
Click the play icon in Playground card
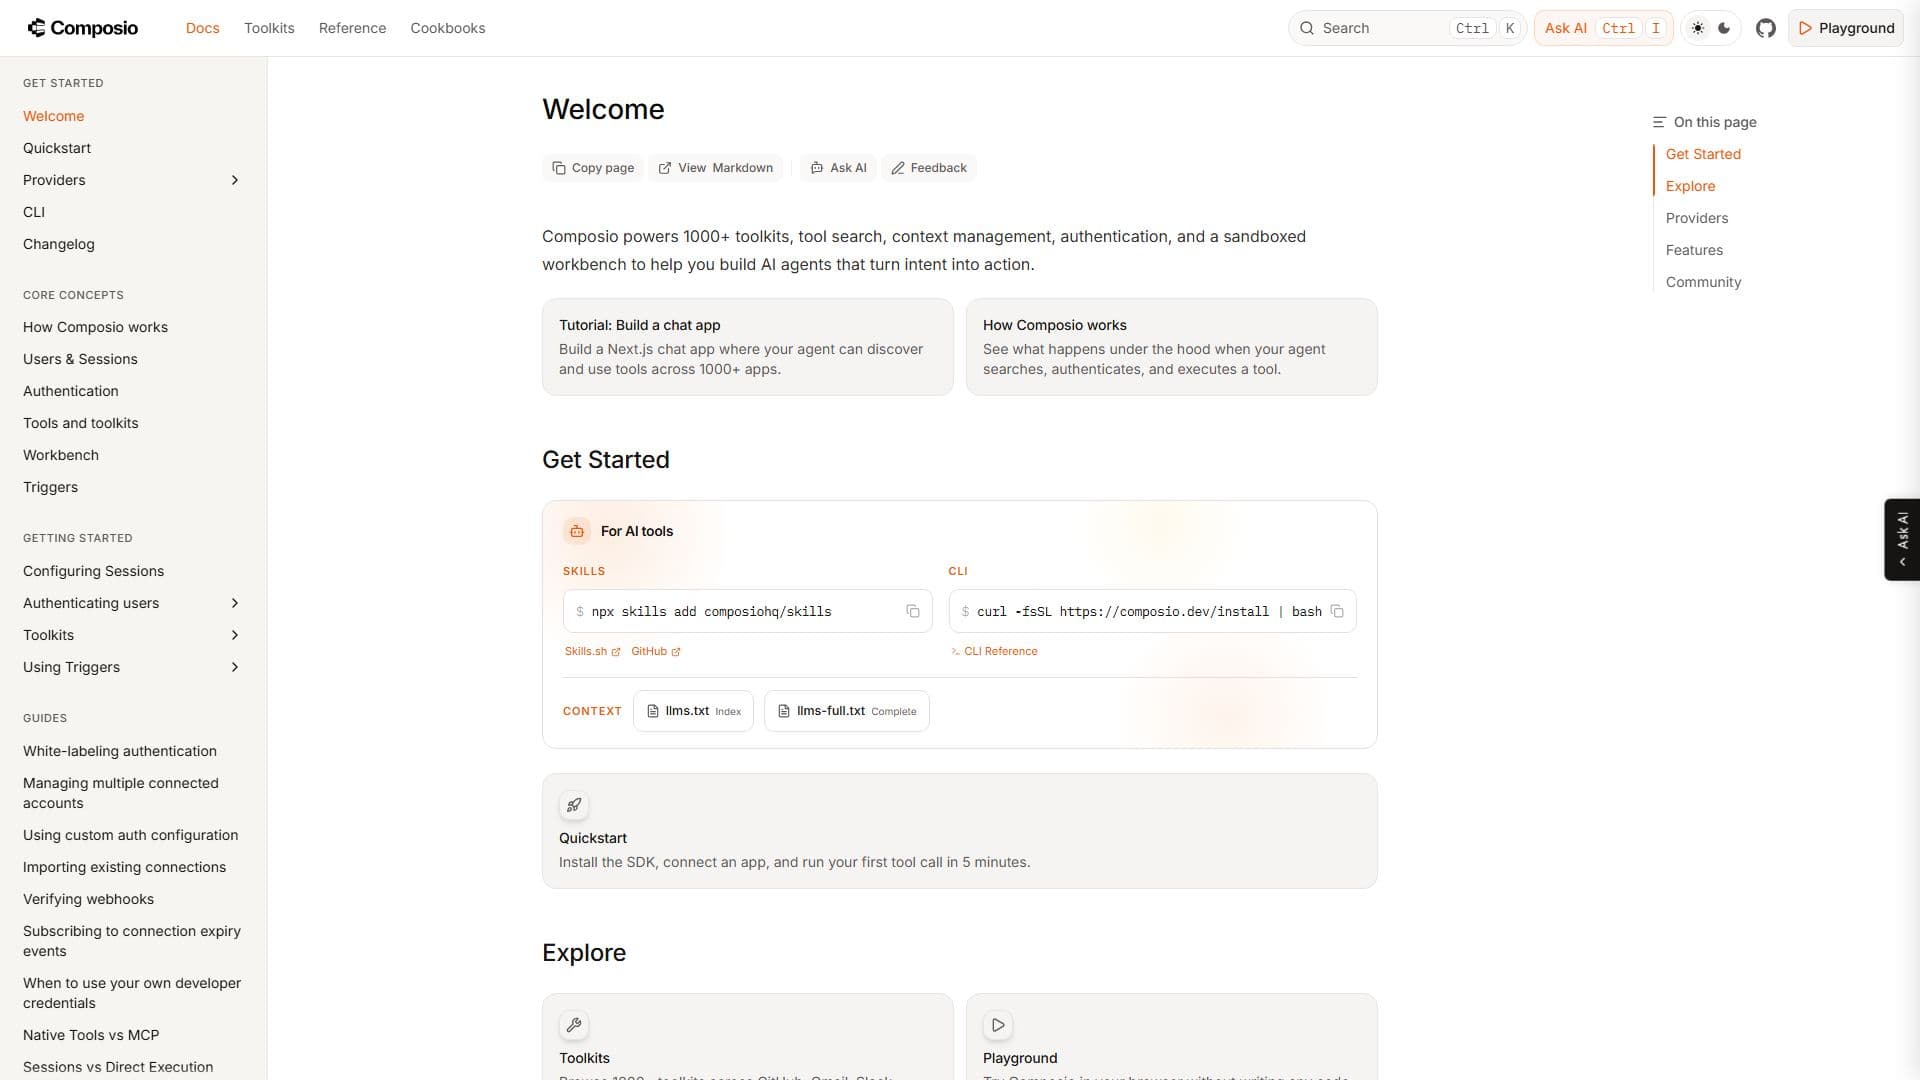pos(998,1025)
